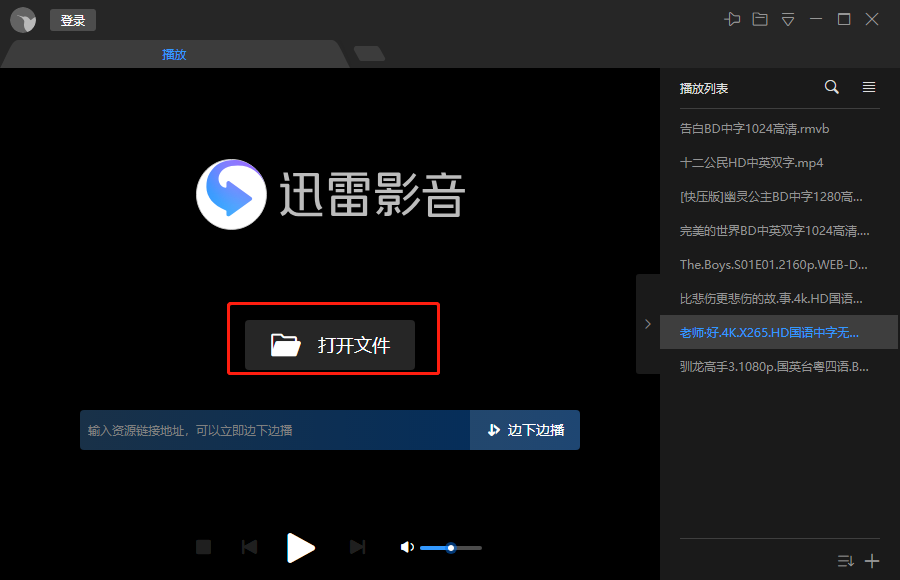Open the playlist menu lines icon
The width and height of the screenshot is (900, 580).
tap(869, 87)
